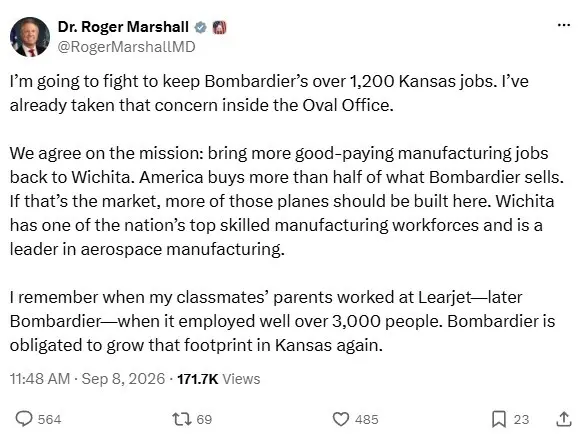Click the reply speech bubble icon

click(24, 419)
